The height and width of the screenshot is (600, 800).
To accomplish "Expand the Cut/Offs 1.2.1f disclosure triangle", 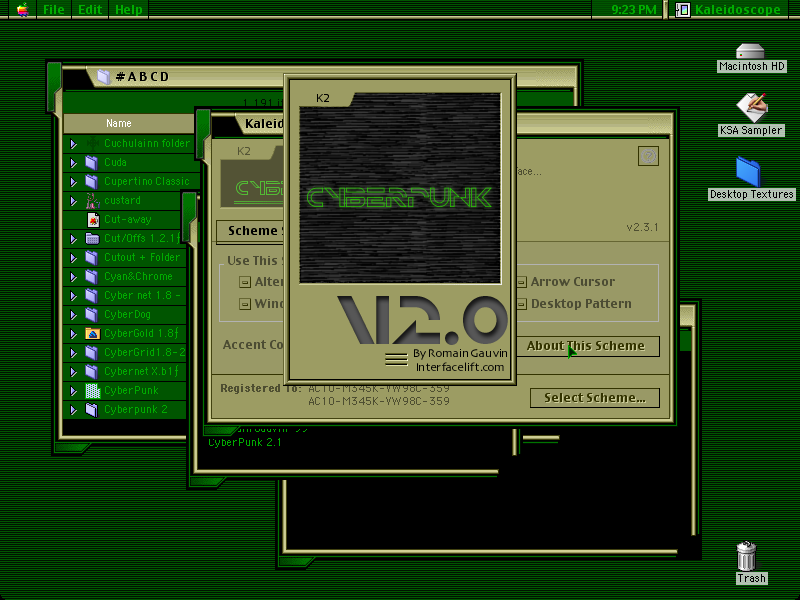I will tap(73, 239).
